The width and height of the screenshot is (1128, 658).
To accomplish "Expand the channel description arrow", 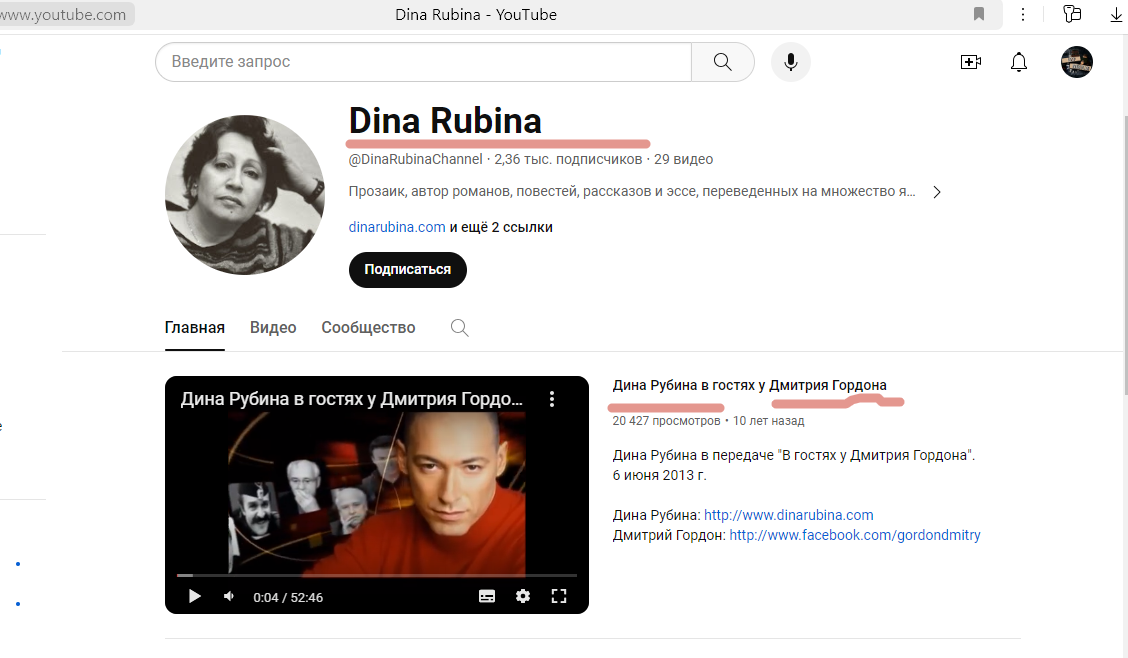I will click(937, 192).
